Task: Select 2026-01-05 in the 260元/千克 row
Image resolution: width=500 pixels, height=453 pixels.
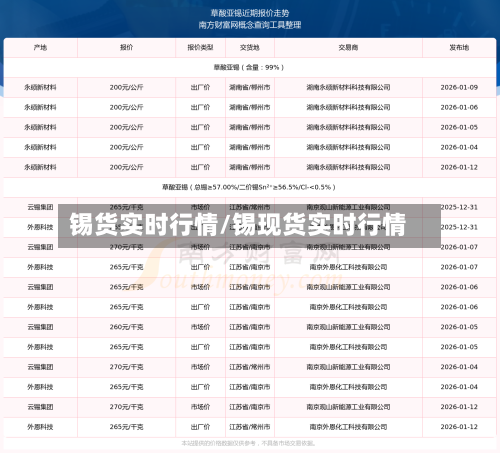Action: 459,327
